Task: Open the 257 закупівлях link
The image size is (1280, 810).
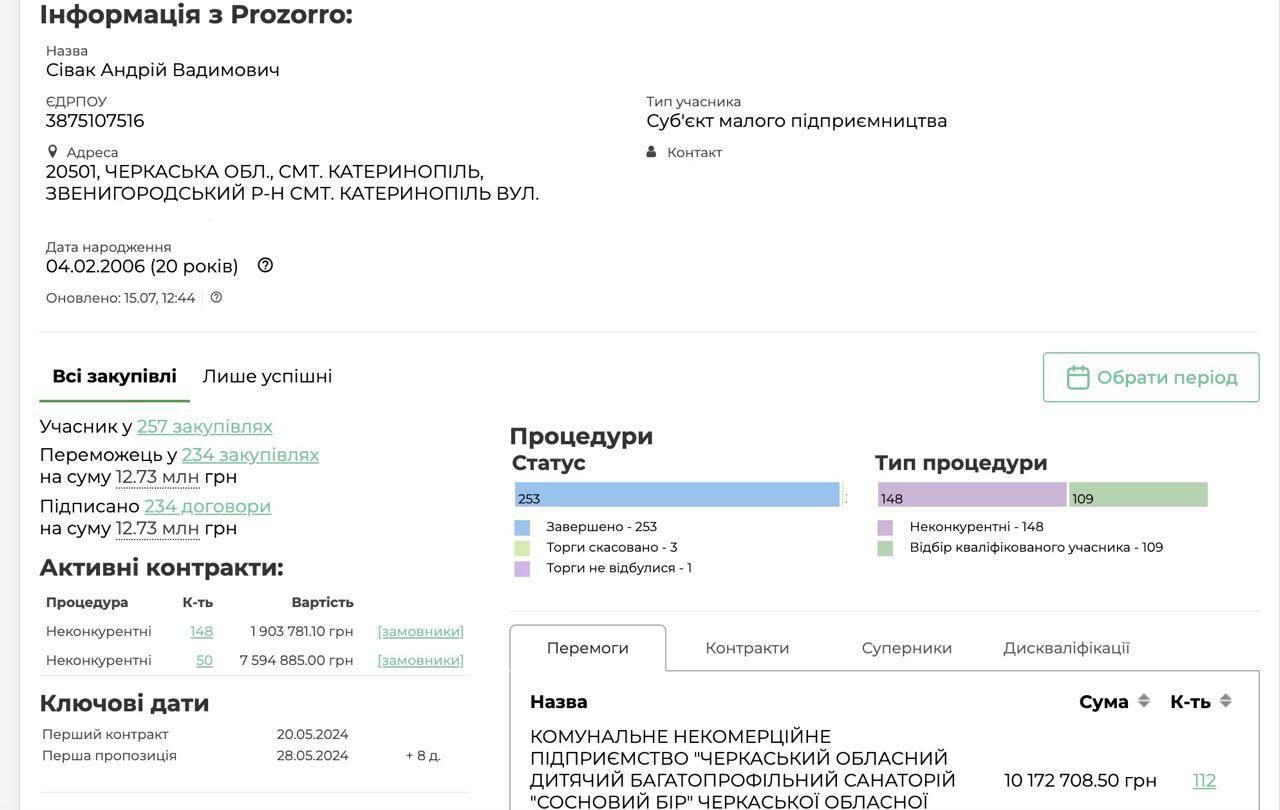Action: point(205,426)
